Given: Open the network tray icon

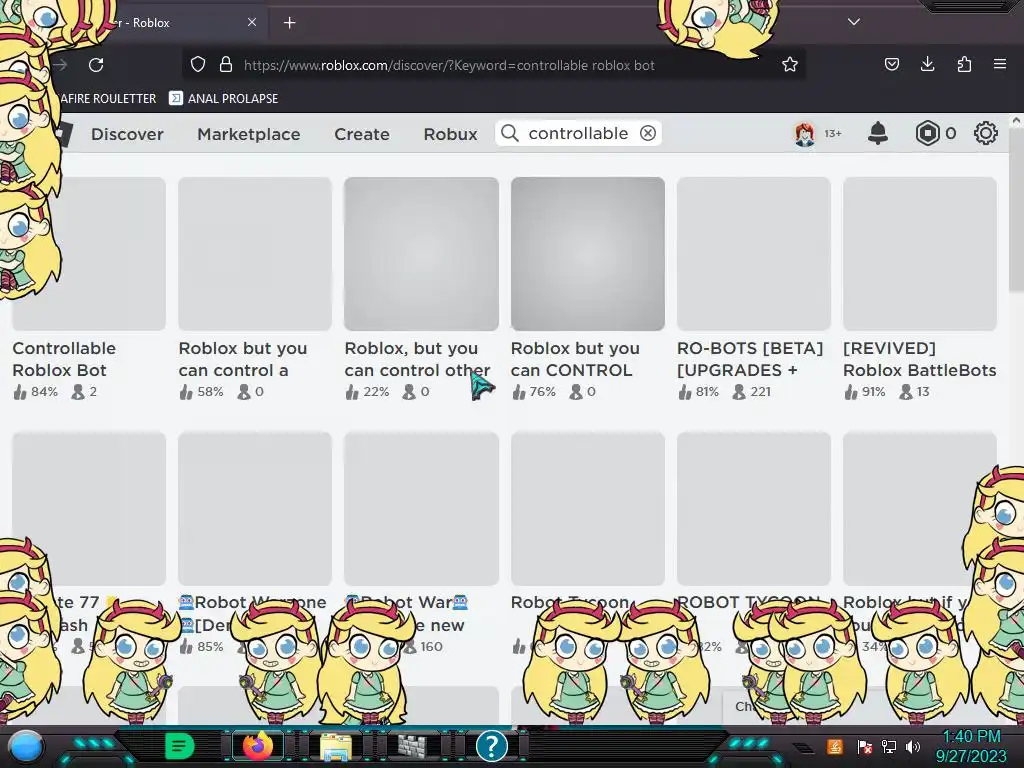Looking at the screenshot, I should [889, 746].
